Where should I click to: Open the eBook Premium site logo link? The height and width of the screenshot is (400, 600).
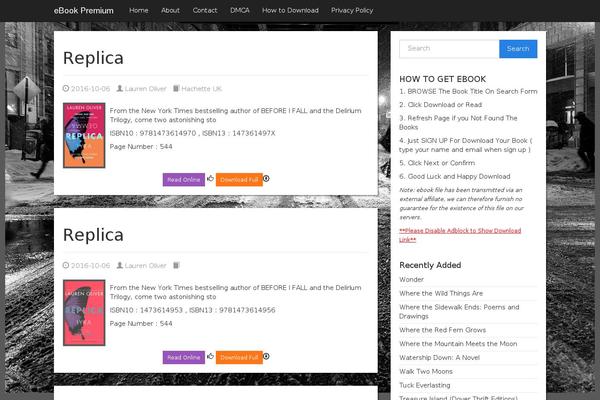[x=83, y=11]
